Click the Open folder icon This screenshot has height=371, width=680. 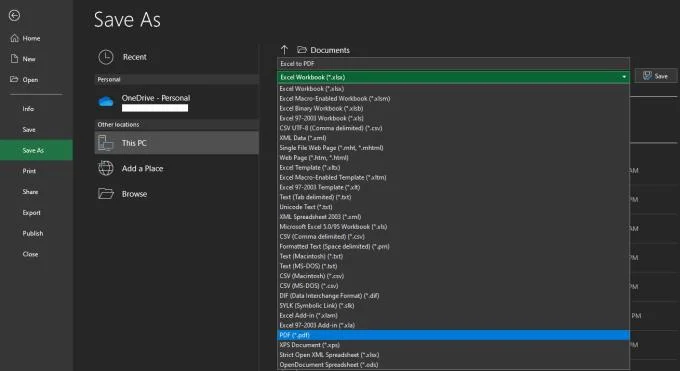(x=14, y=79)
